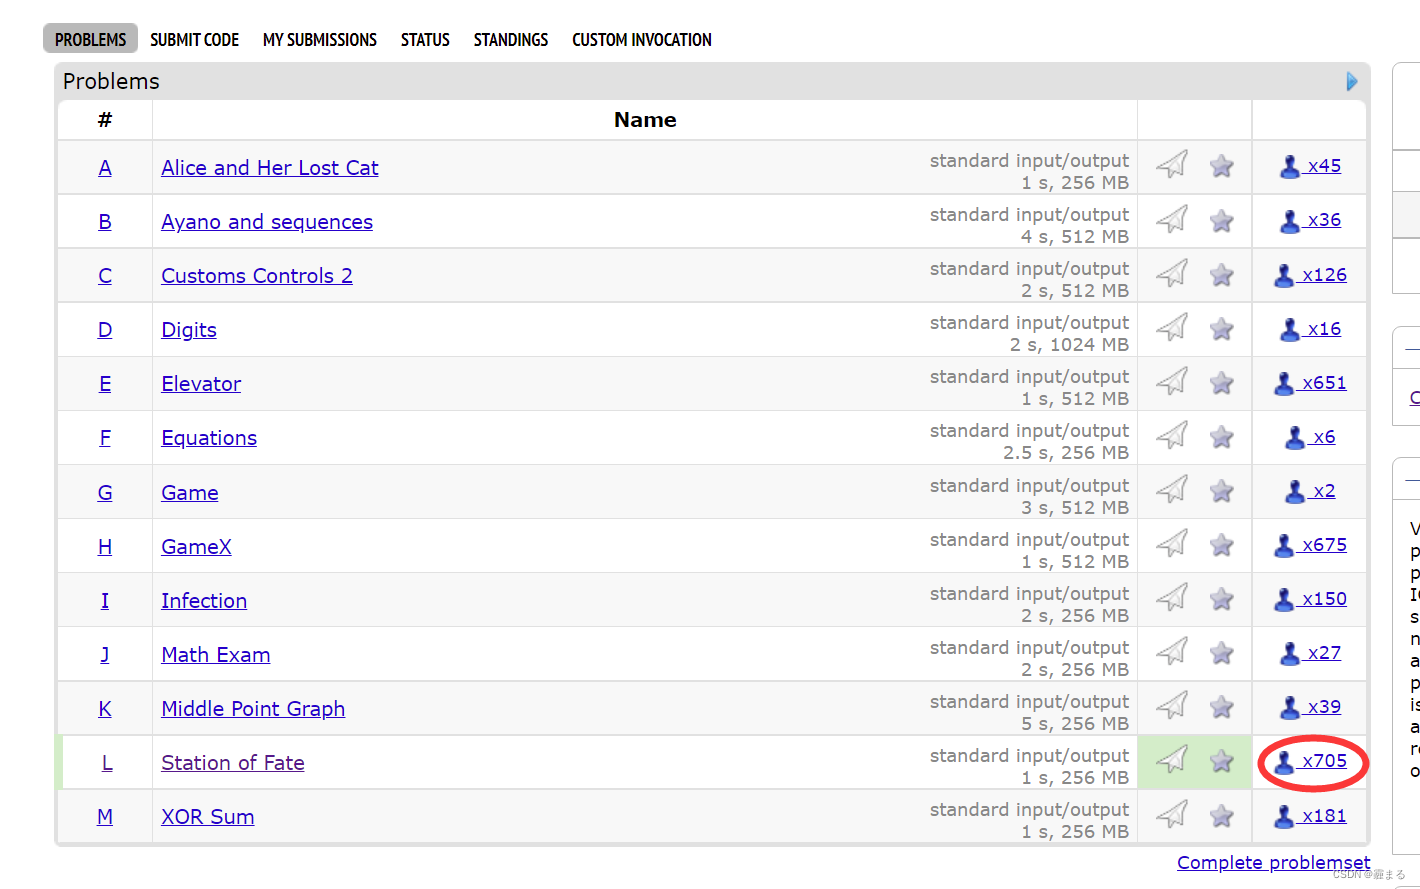View x126 solvers for Customs Controls 2

pos(1311,275)
